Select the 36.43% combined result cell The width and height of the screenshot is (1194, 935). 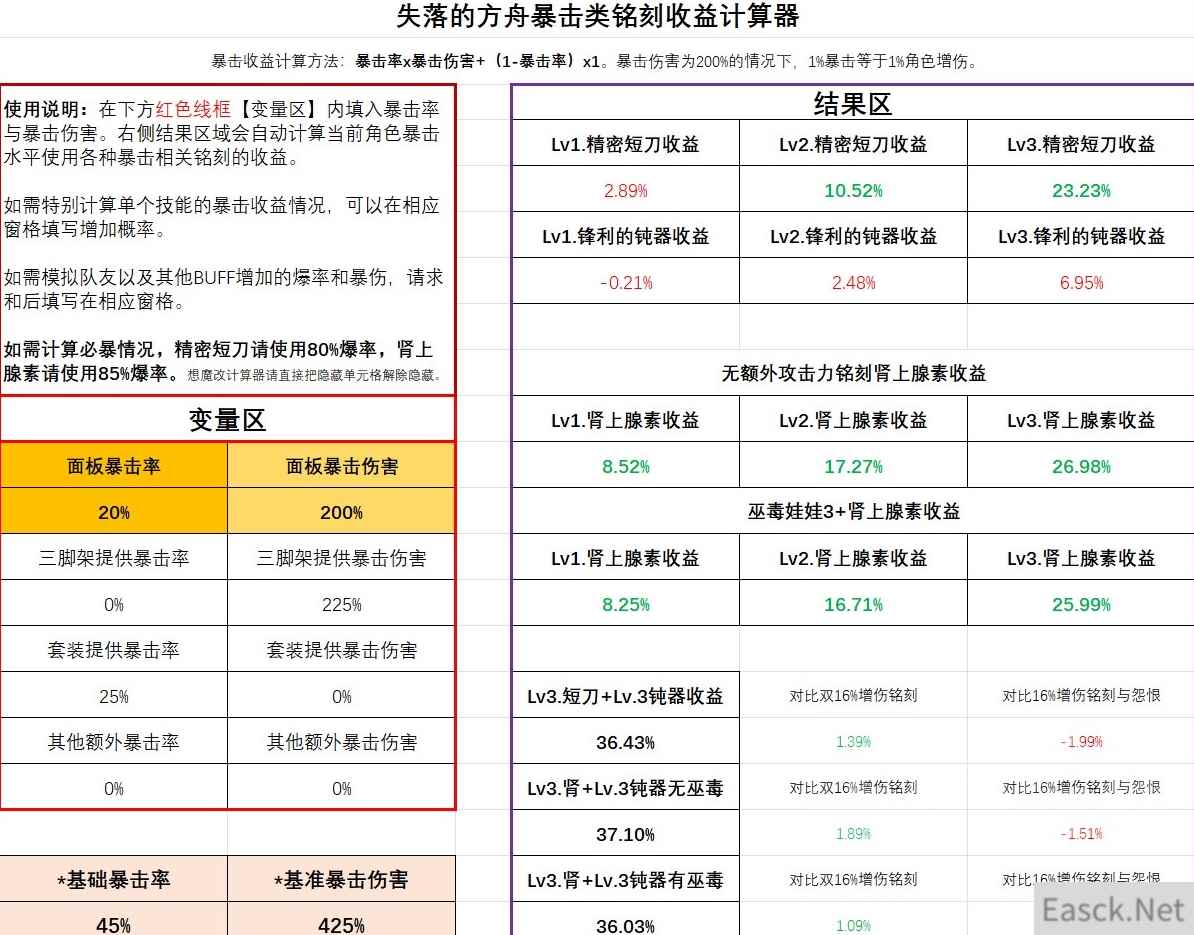pos(626,742)
